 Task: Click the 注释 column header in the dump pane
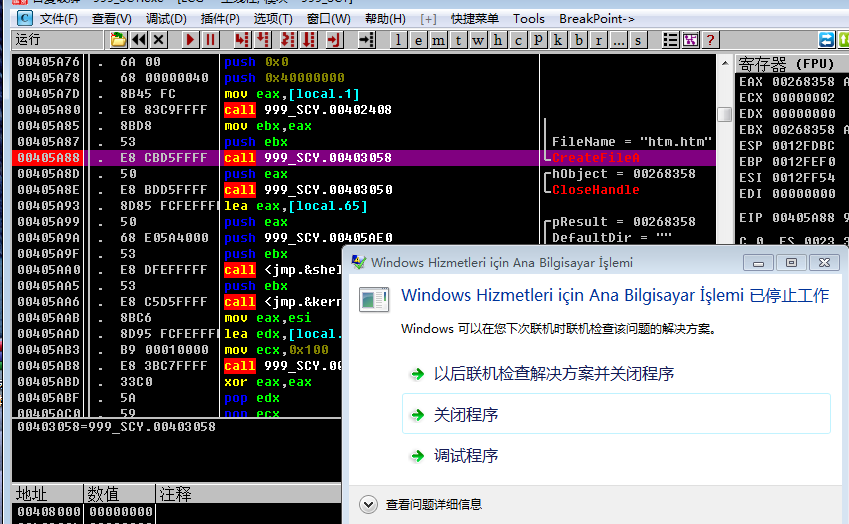point(249,494)
